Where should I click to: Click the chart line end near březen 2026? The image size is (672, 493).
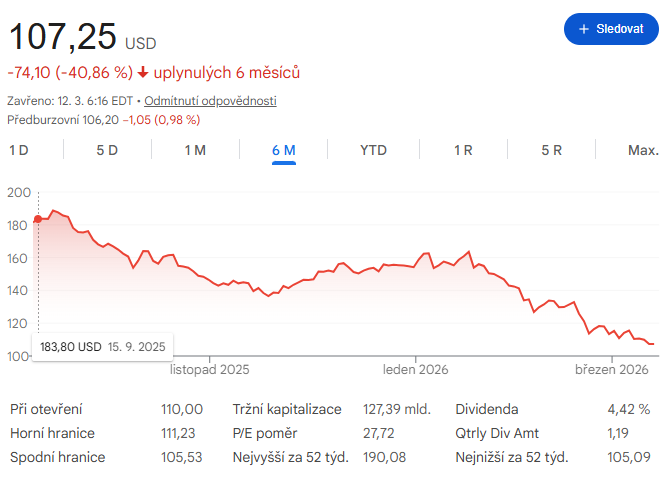(652, 344)
